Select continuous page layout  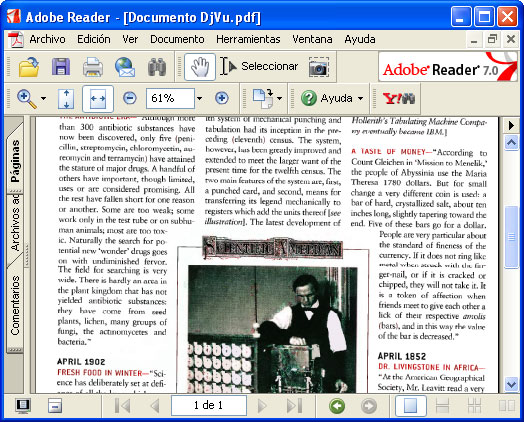click(442, 406)
